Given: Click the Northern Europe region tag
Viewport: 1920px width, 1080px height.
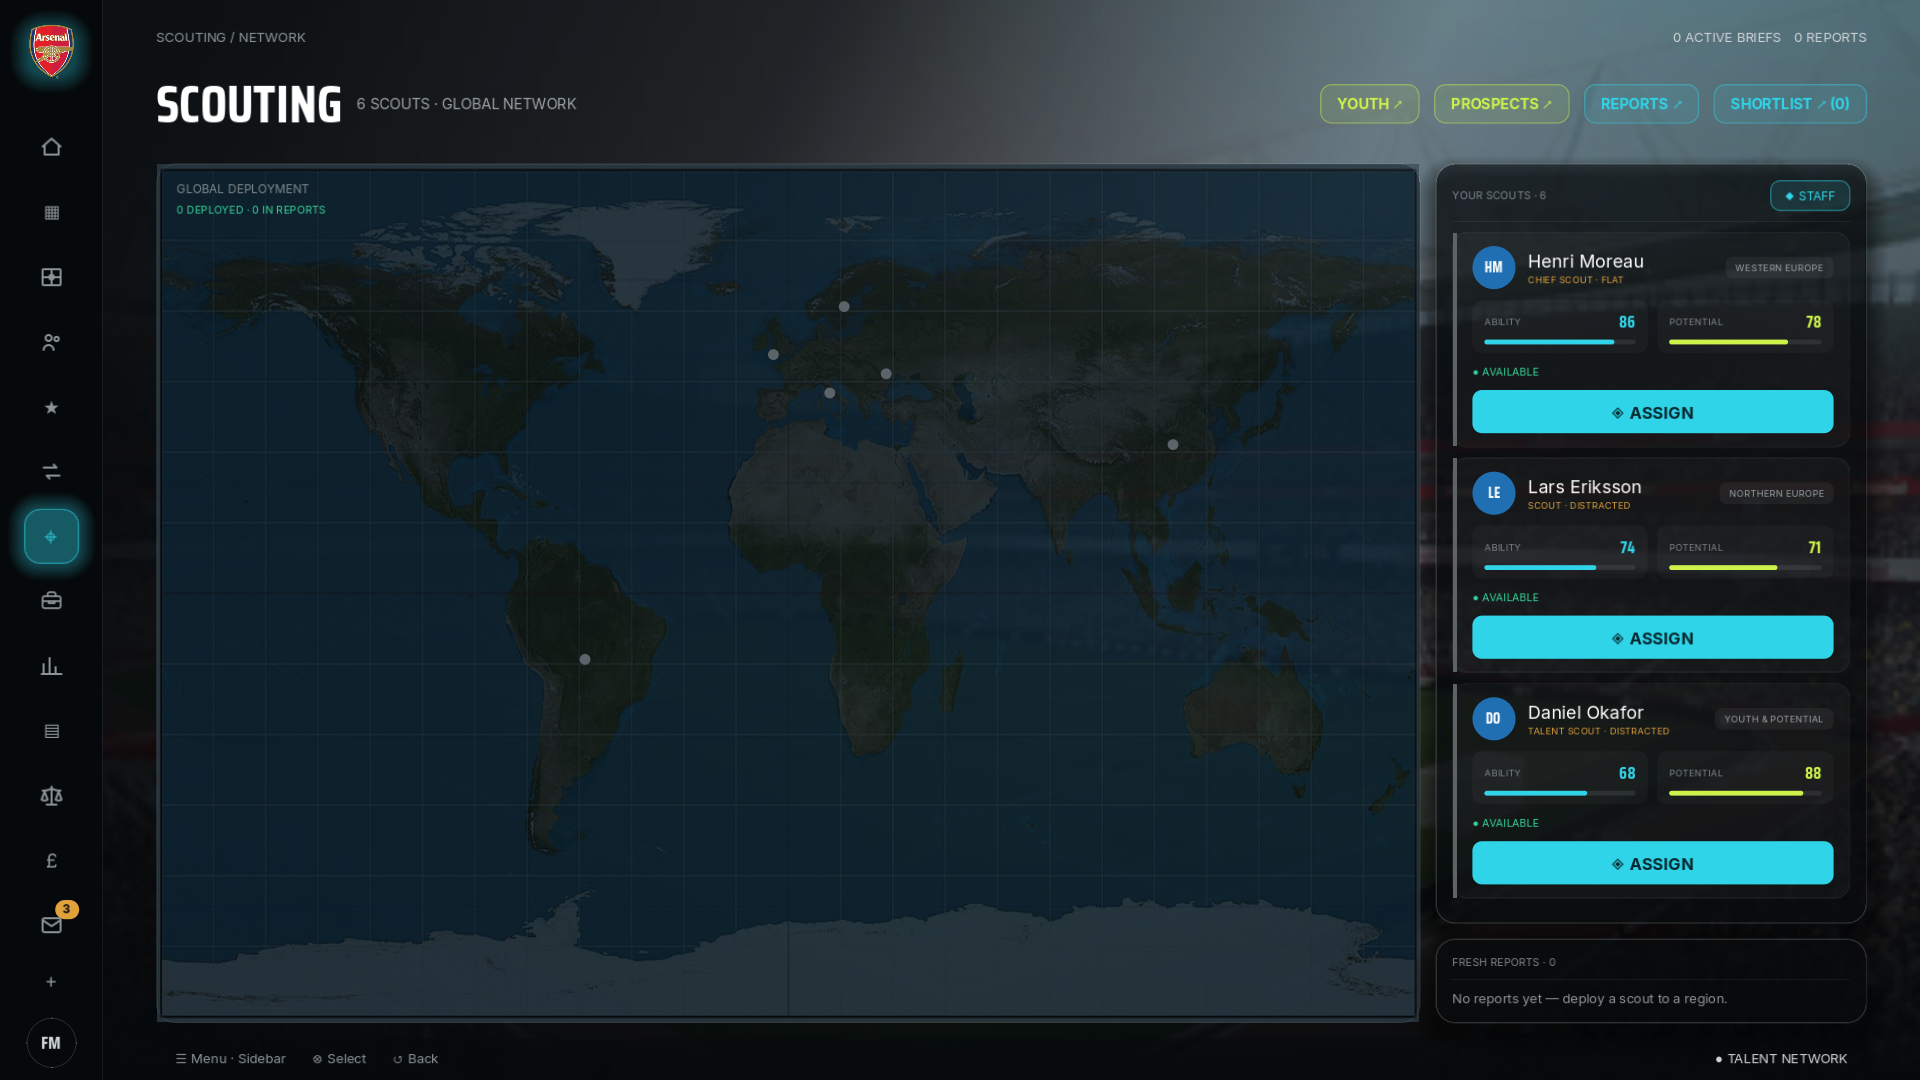Looking at the screenshot, I should pyautogui.click(x=1776, y=494).
